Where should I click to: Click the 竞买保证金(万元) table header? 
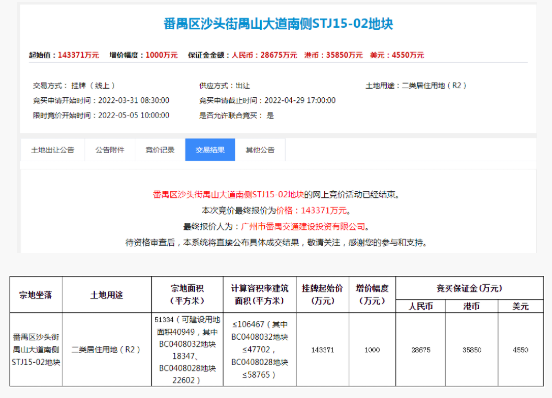tap(469, 289)
